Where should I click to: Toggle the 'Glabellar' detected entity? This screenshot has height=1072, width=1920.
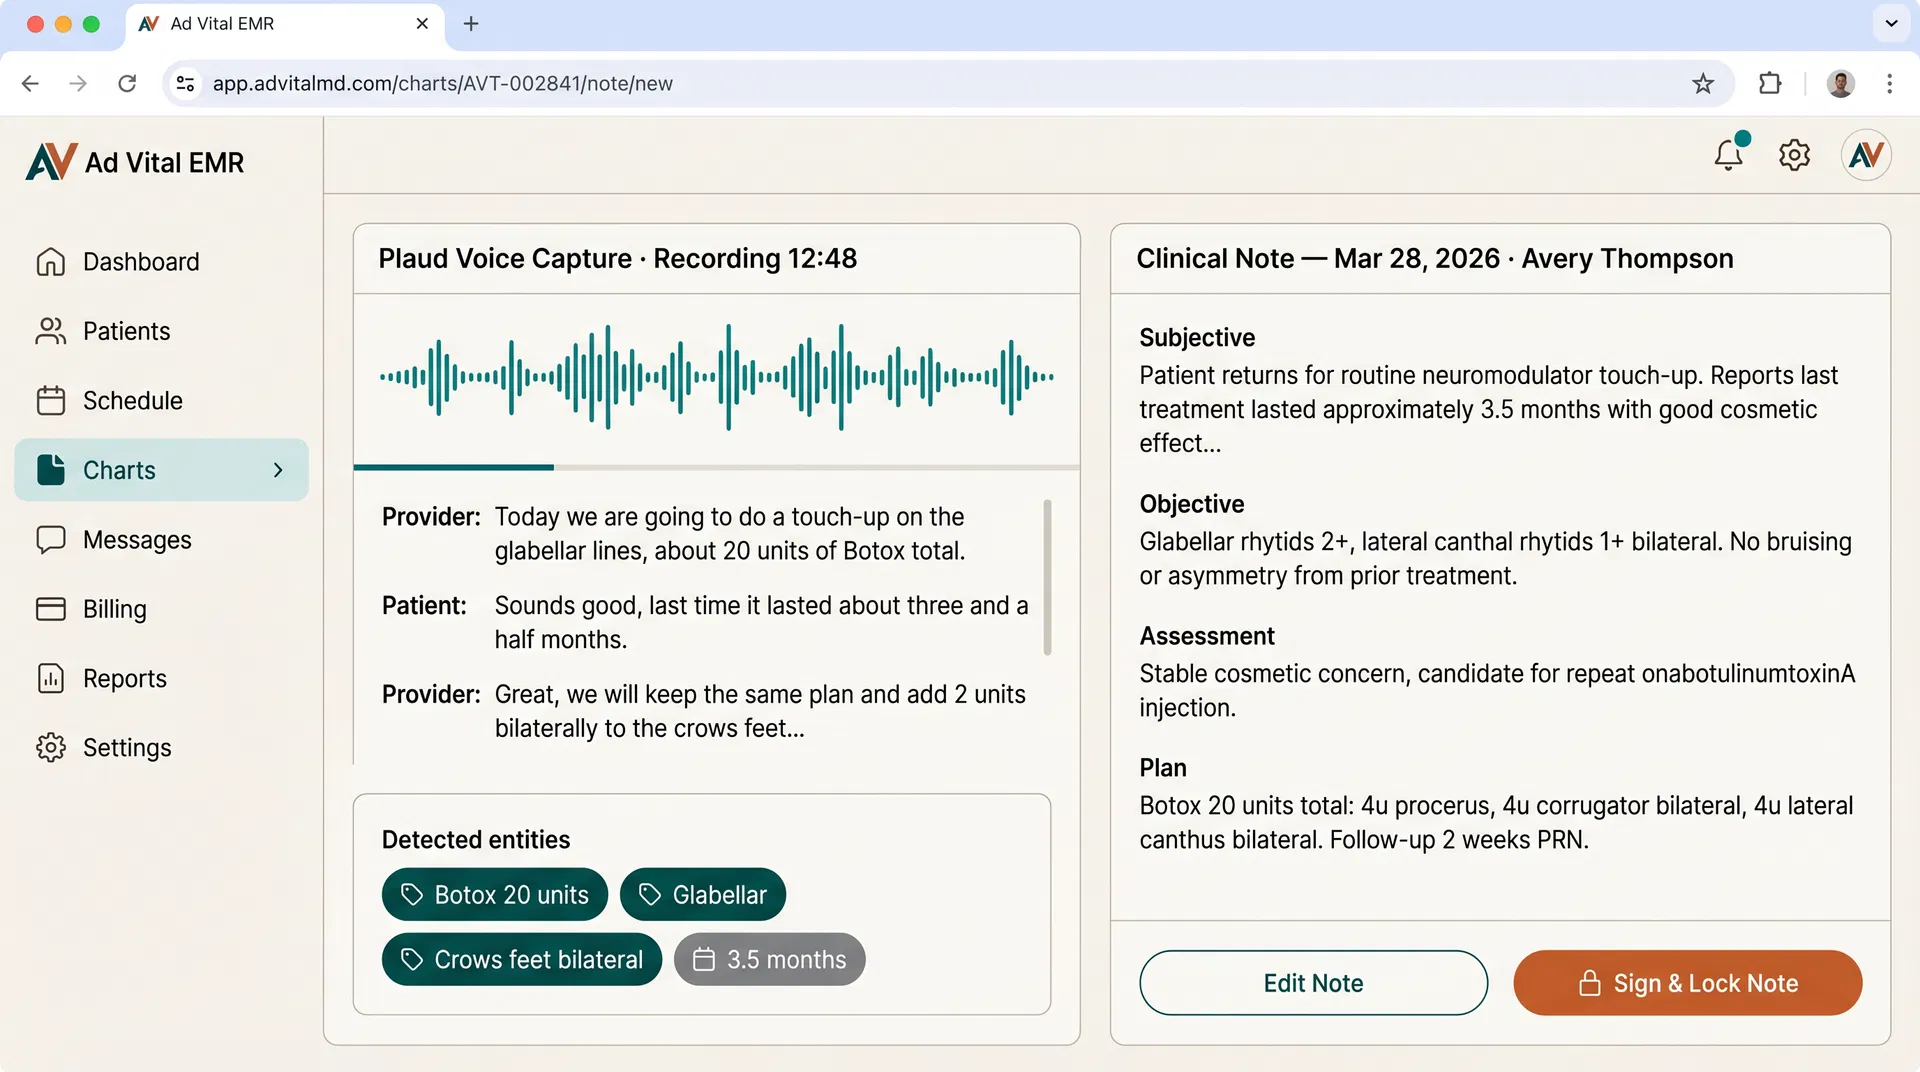point(703,894)
